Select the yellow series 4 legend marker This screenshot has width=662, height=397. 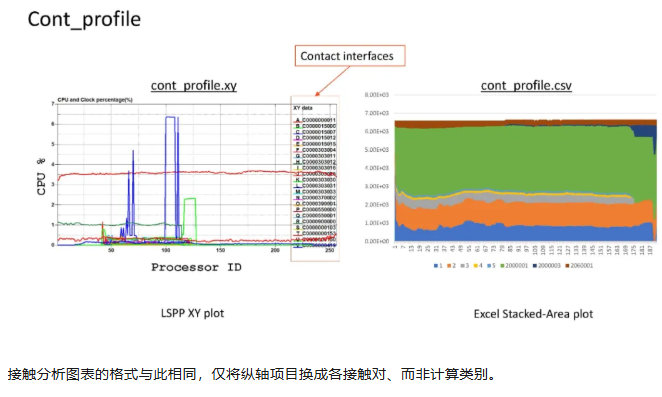pyautogui.click(x=475, y=266)
